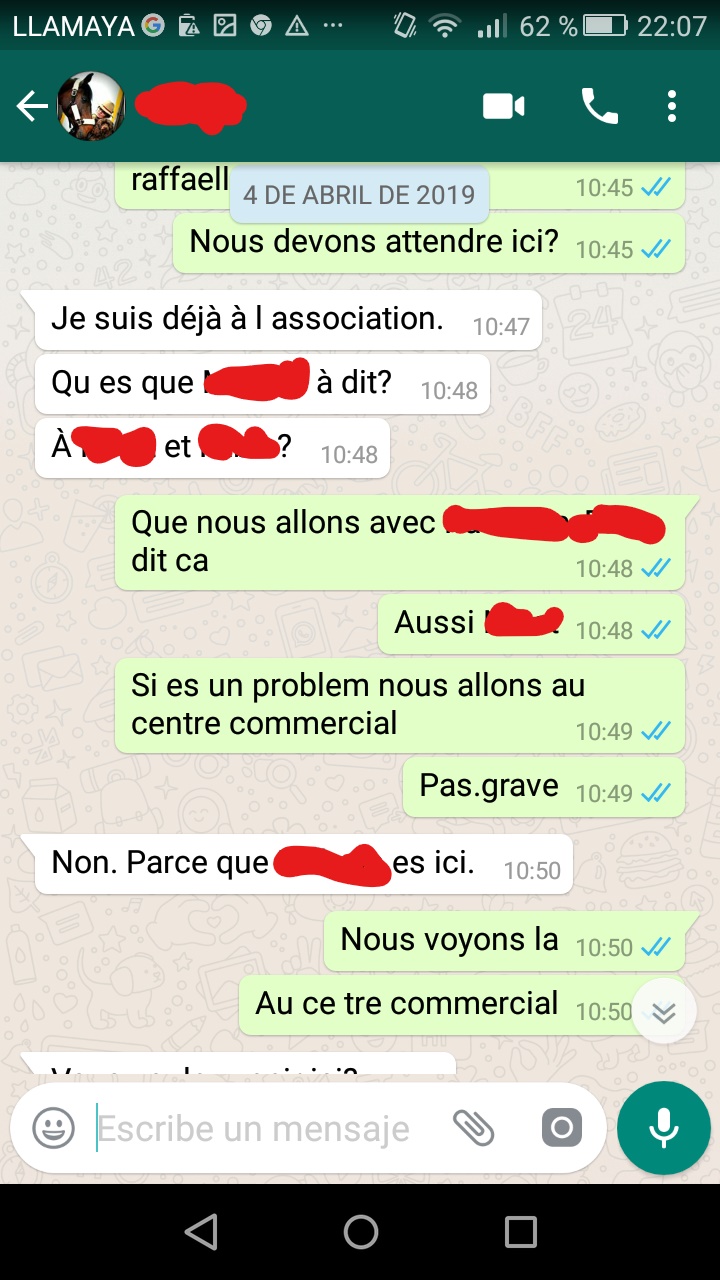This screenshot has height=1280, width=720.
Task: Open recent apps with square button
Action: coord(520,1231)
